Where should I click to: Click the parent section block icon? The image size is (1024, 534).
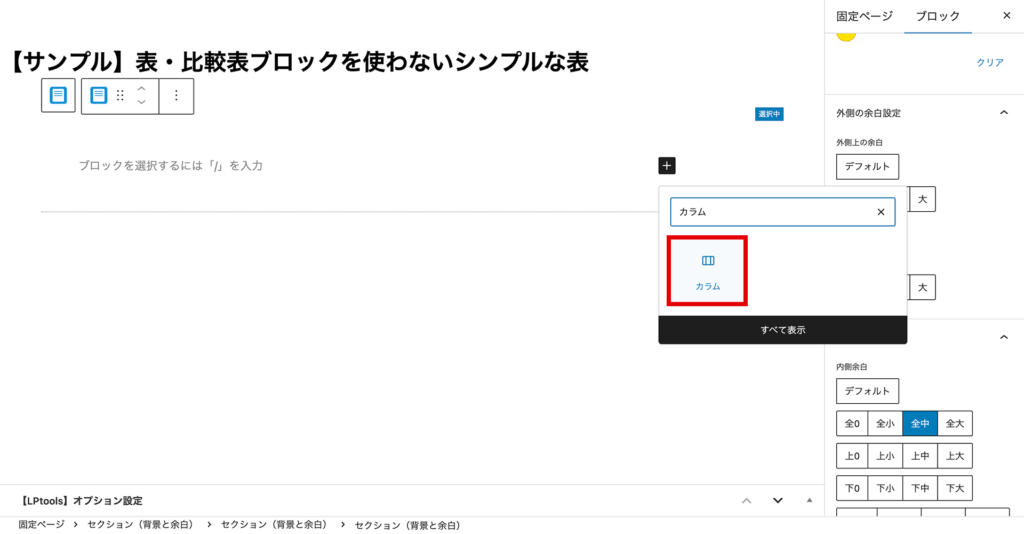click(x=58, y=96)
